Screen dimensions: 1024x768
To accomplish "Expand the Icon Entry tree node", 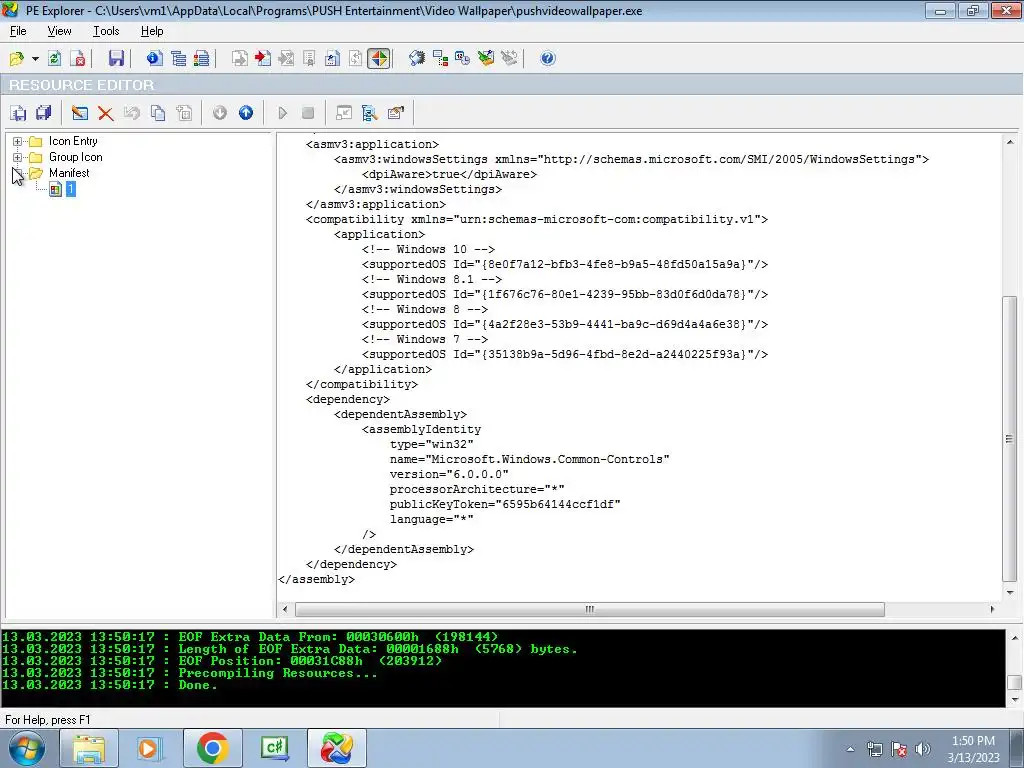I will point(18,141).
